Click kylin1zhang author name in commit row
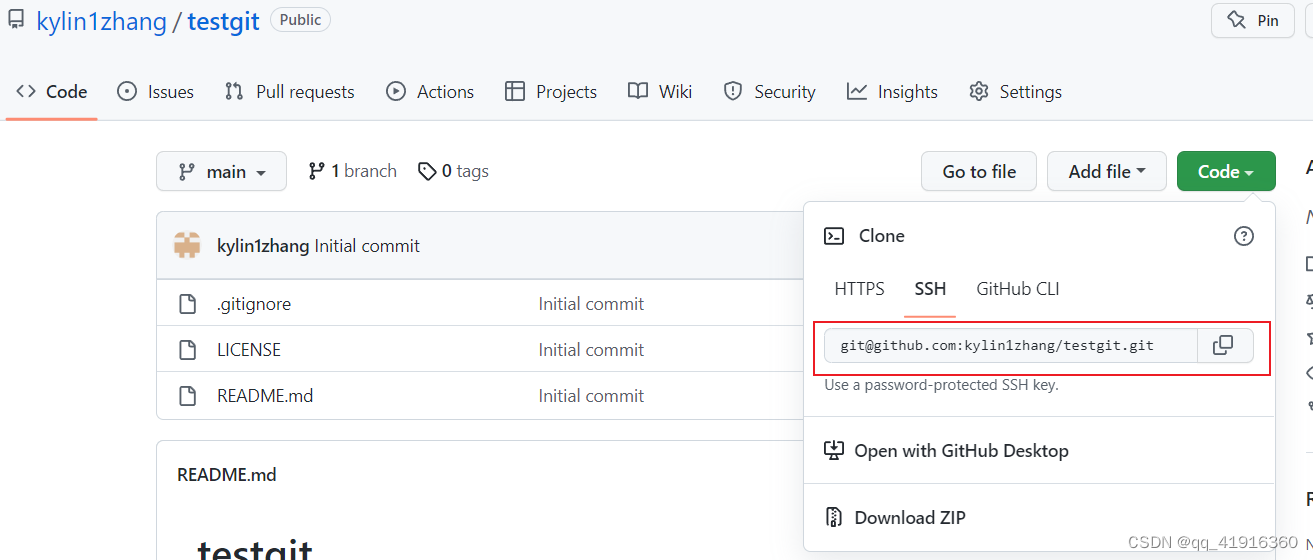This screenshot has width=1313, height=560. pyautogui.click(x=263, y=246)
